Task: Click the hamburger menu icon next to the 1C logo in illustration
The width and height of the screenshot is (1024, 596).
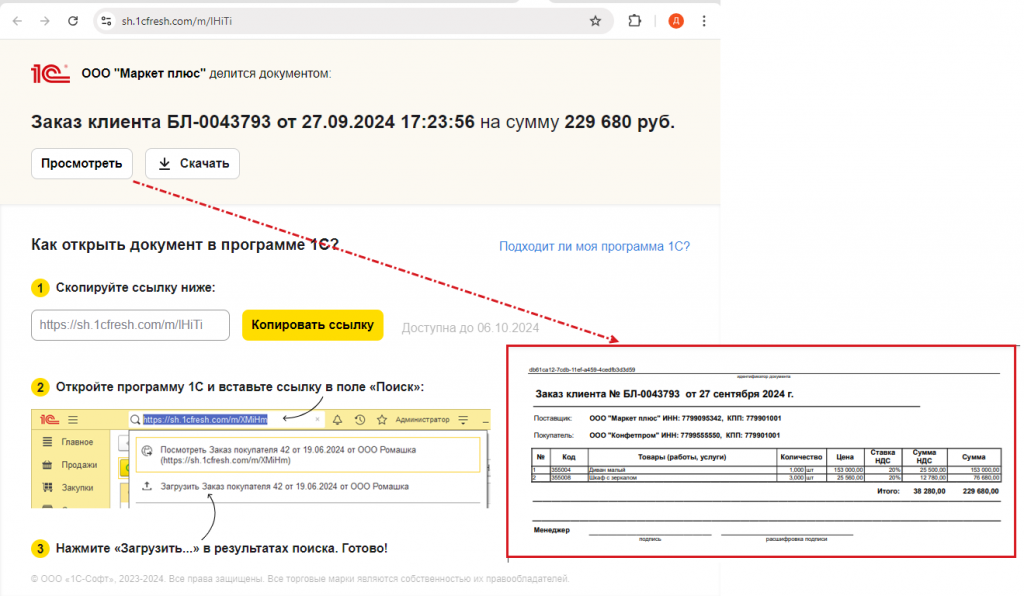Action: pyautogui.click(x=73, y=420)
